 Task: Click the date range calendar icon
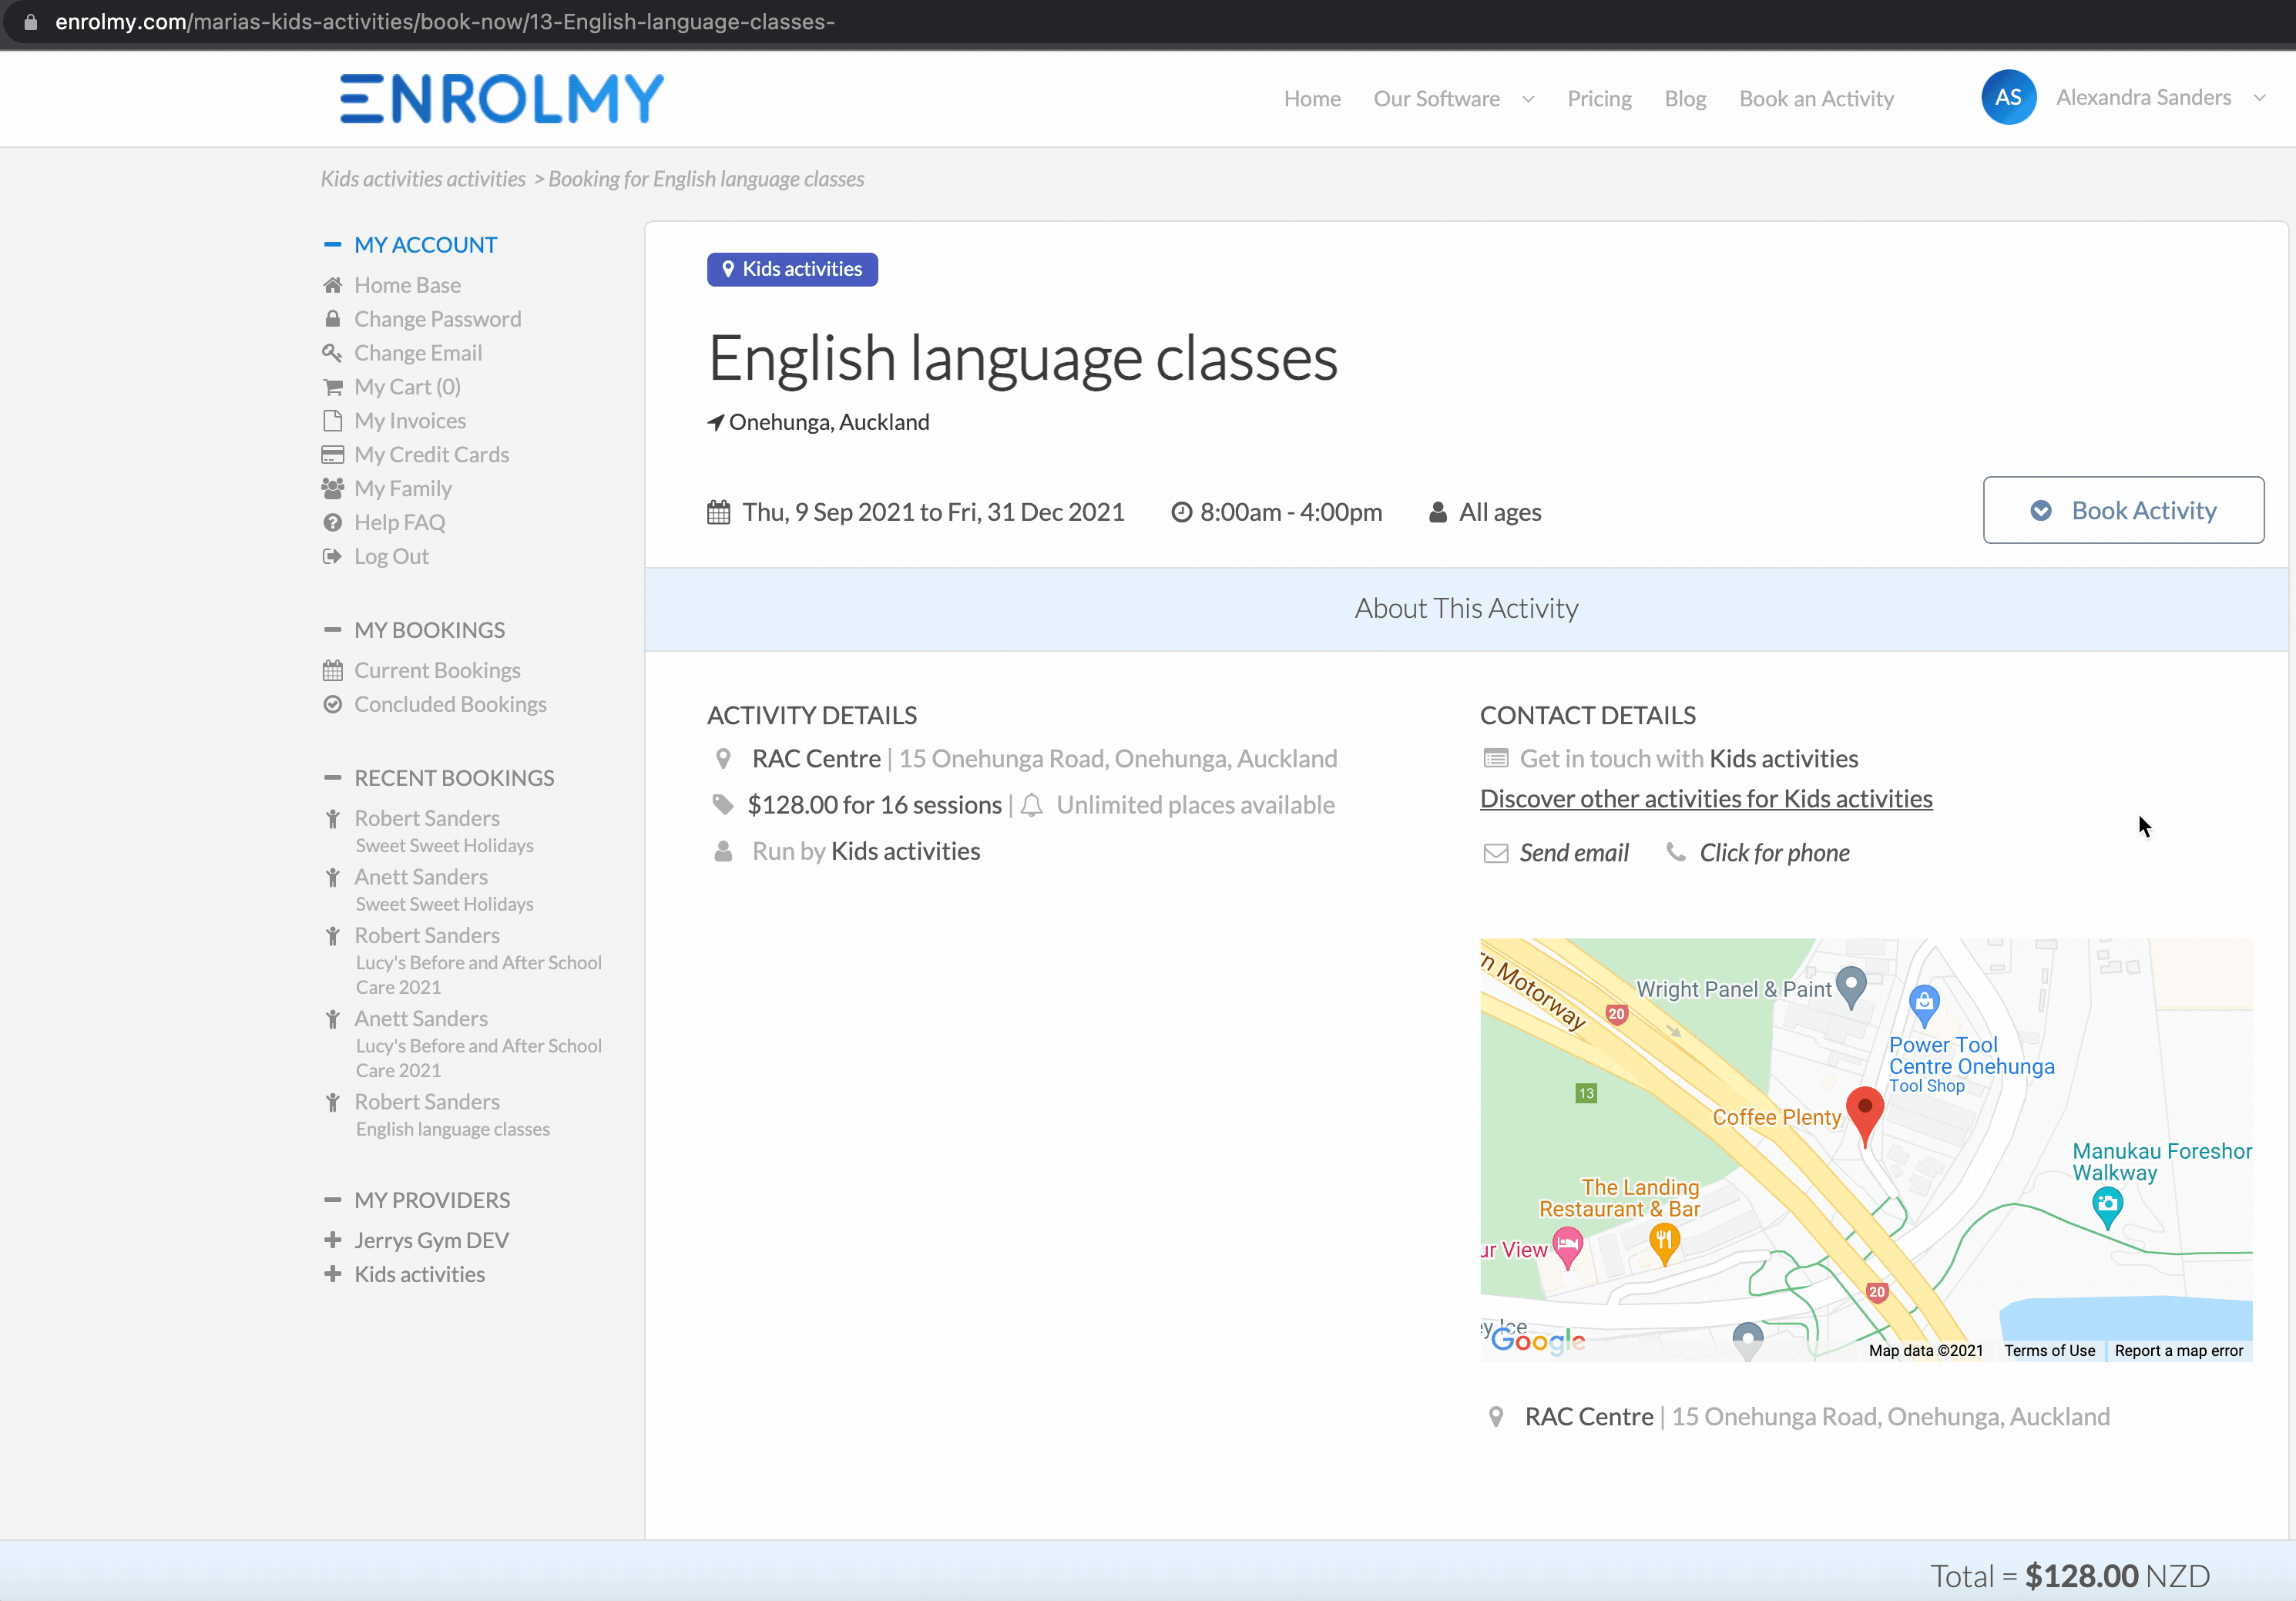[x=718, y=512]
